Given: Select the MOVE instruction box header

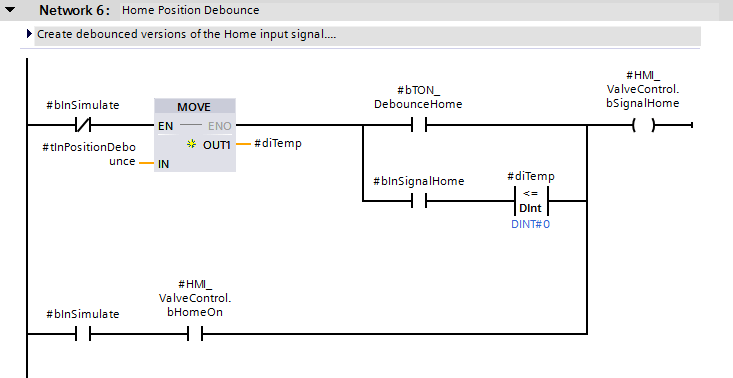Looking at the screenshot, I should [194, 107].
